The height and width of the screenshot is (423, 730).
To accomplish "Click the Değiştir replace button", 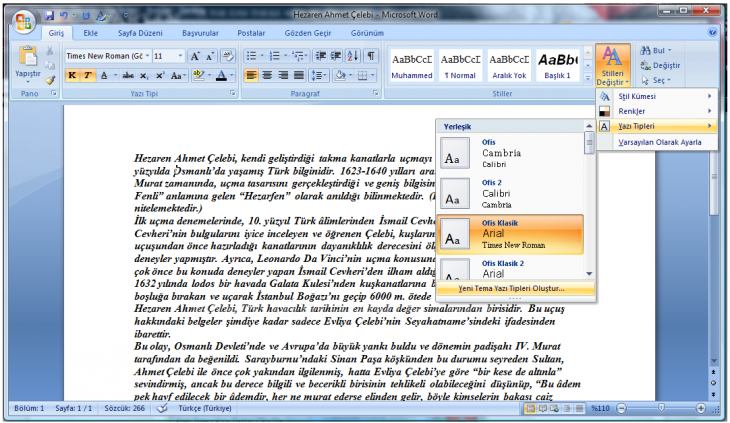I will point(660,66).
